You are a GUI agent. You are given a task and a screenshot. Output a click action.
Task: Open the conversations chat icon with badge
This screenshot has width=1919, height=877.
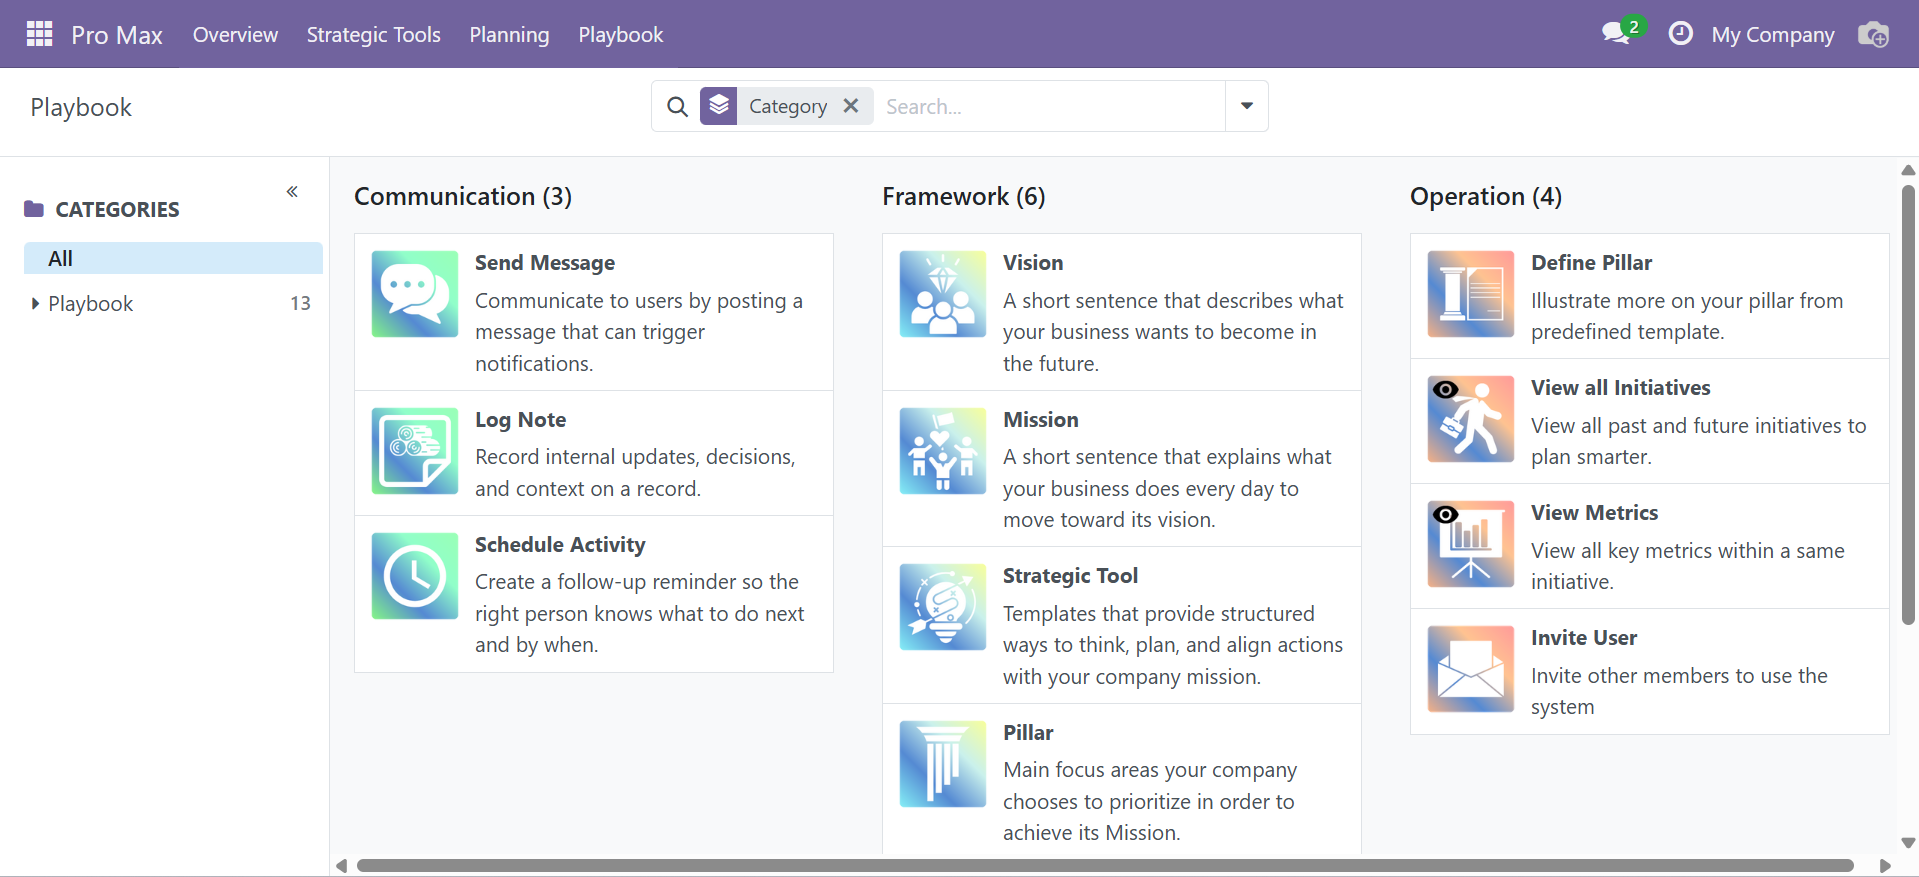click(1617, 34)
